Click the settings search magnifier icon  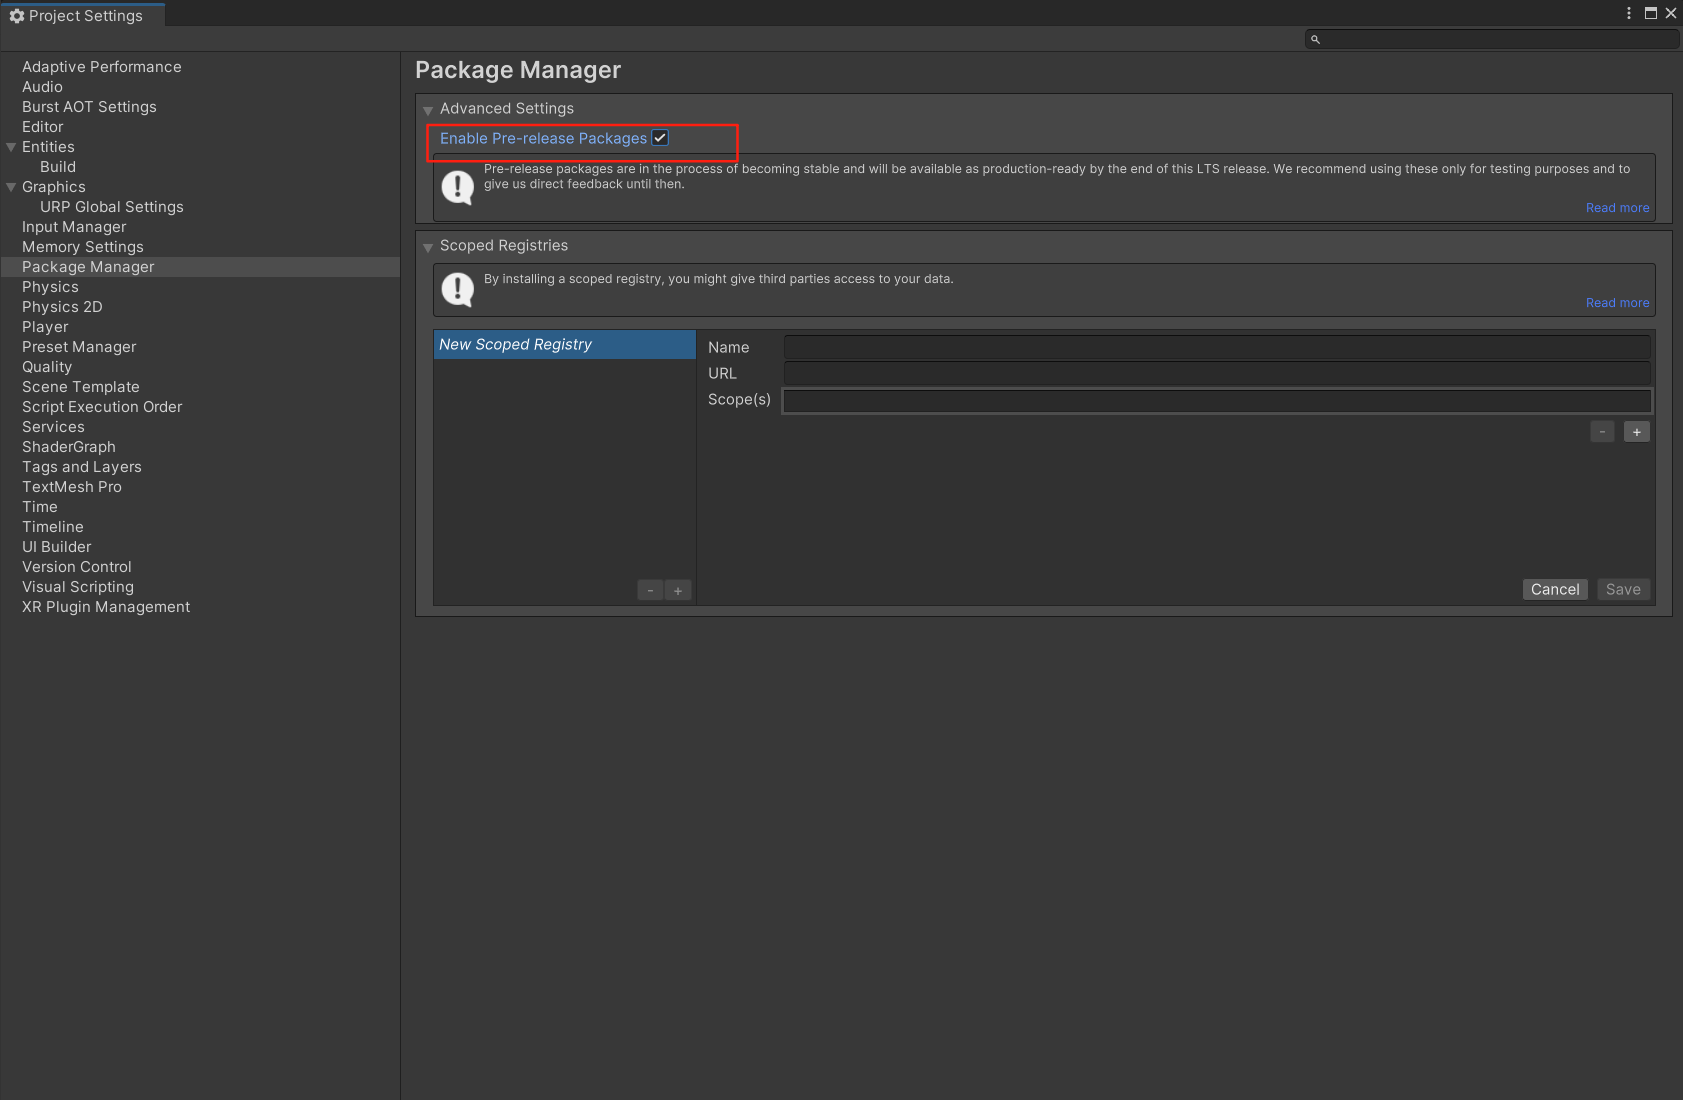(x=1315, y=39)
